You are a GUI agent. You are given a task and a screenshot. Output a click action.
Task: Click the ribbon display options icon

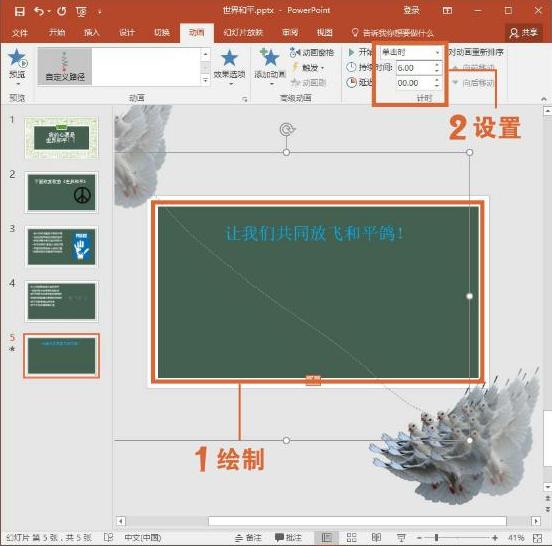tap(447, 11)
